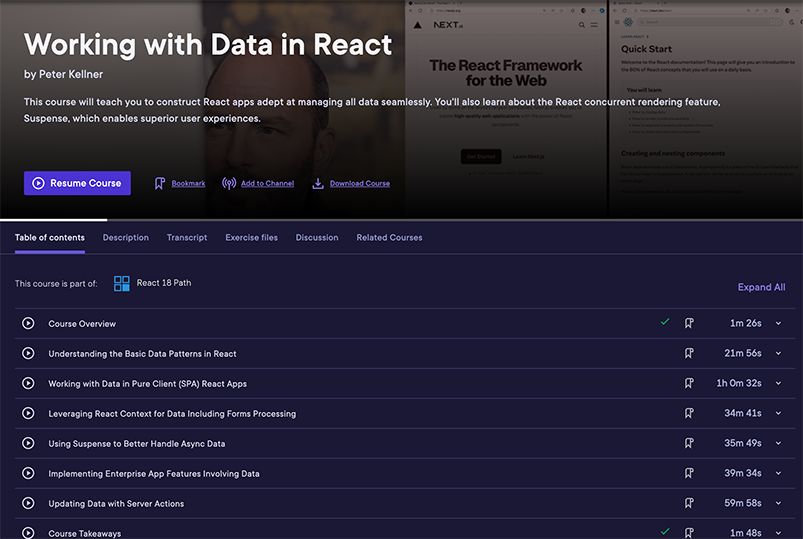Click Expand All modules

point(761,287)
